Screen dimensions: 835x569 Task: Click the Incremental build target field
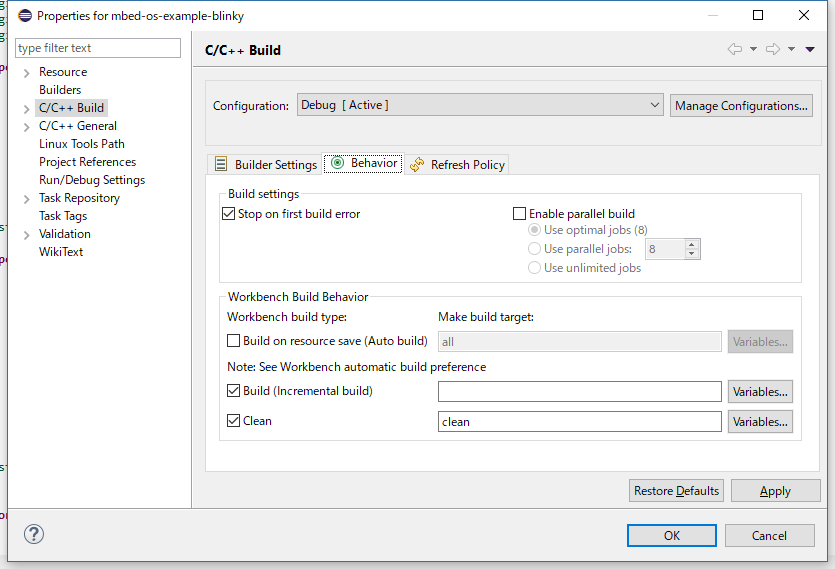580,392
